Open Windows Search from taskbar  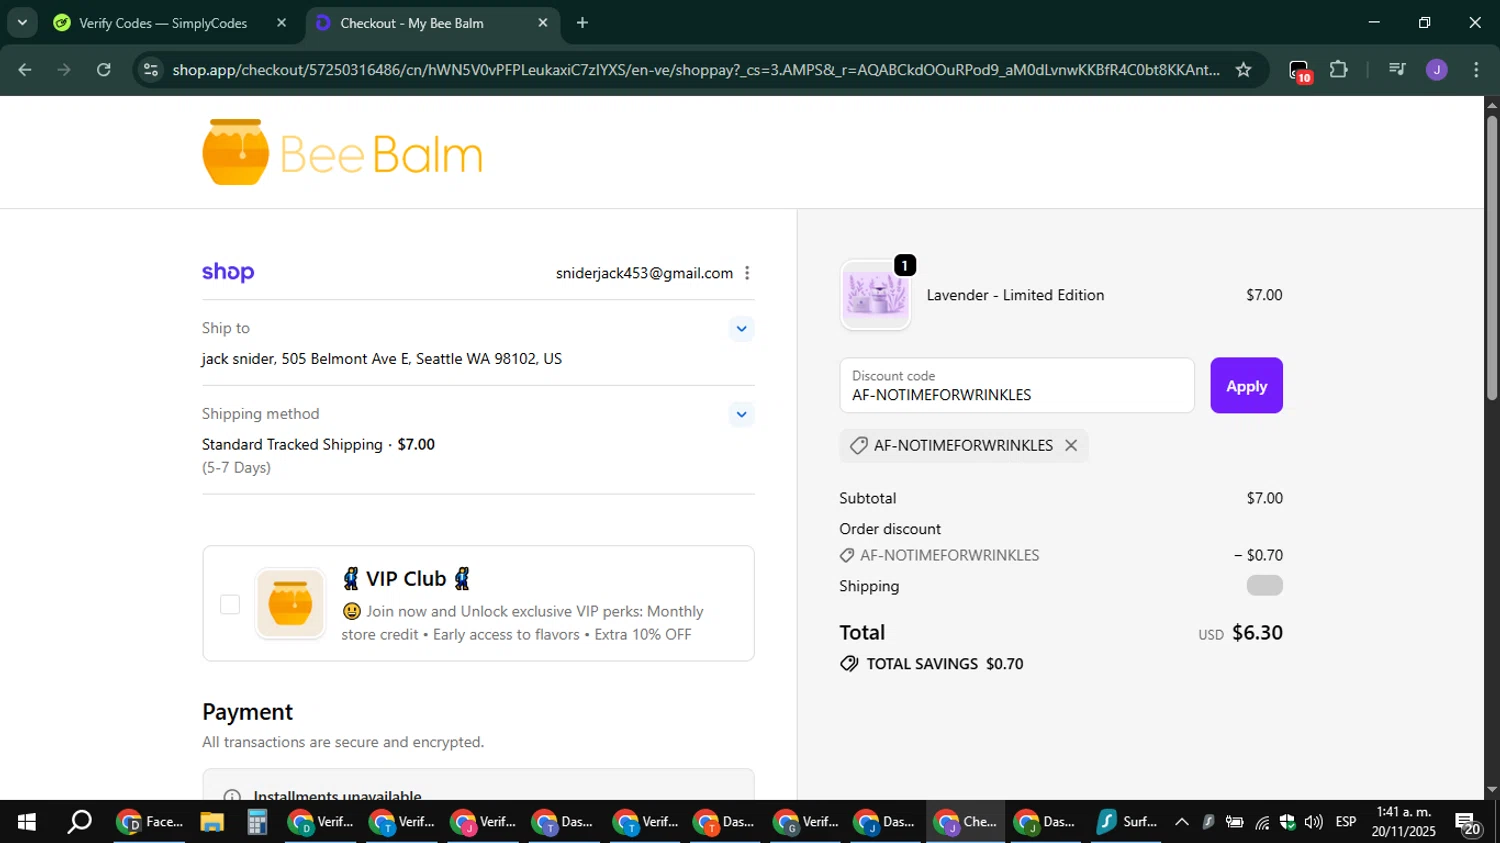(79, 822)
